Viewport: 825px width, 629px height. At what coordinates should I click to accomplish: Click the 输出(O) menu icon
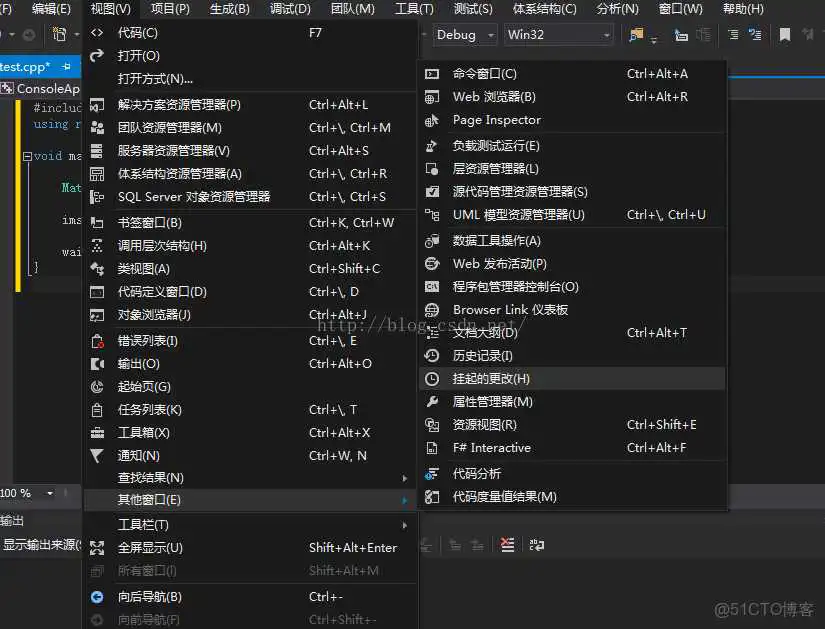click(97, 364)
